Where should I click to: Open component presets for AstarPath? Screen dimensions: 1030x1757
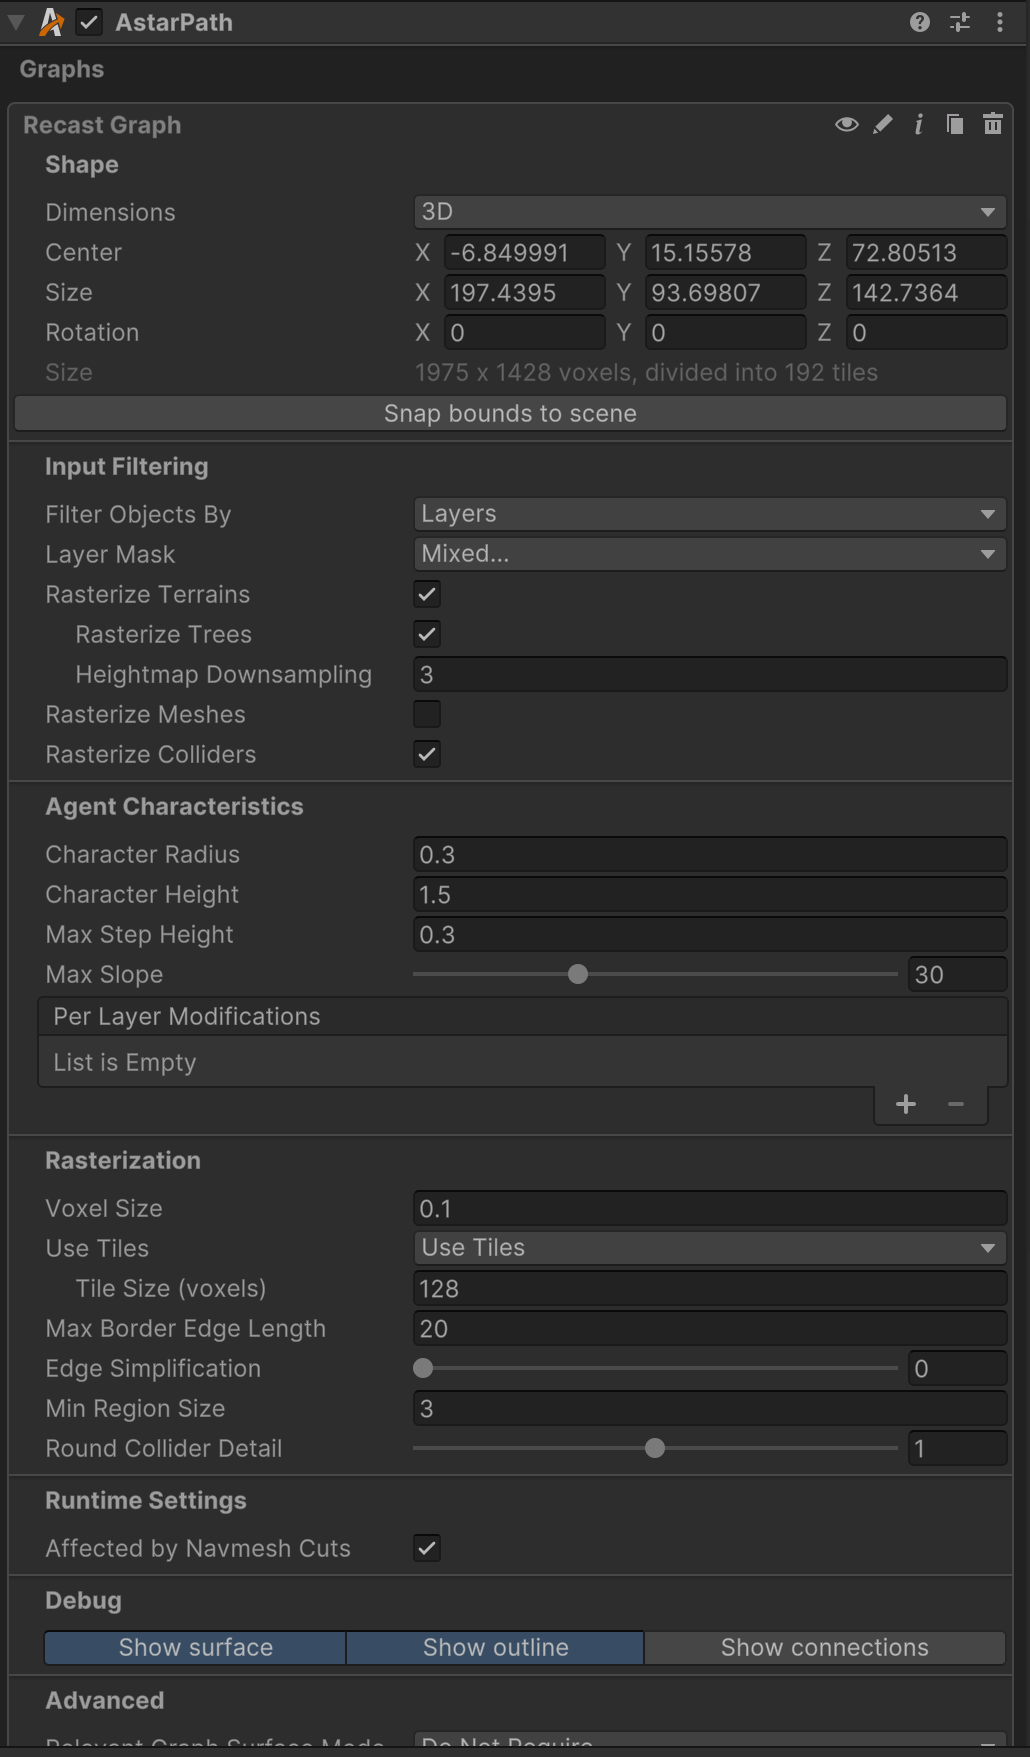tap(960, 22)
